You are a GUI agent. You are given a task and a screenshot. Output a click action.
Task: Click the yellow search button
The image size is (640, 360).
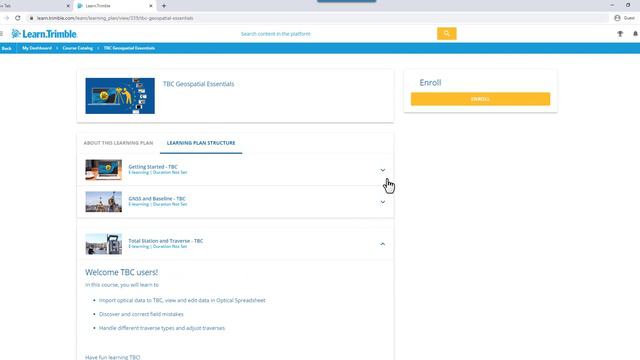447,34
